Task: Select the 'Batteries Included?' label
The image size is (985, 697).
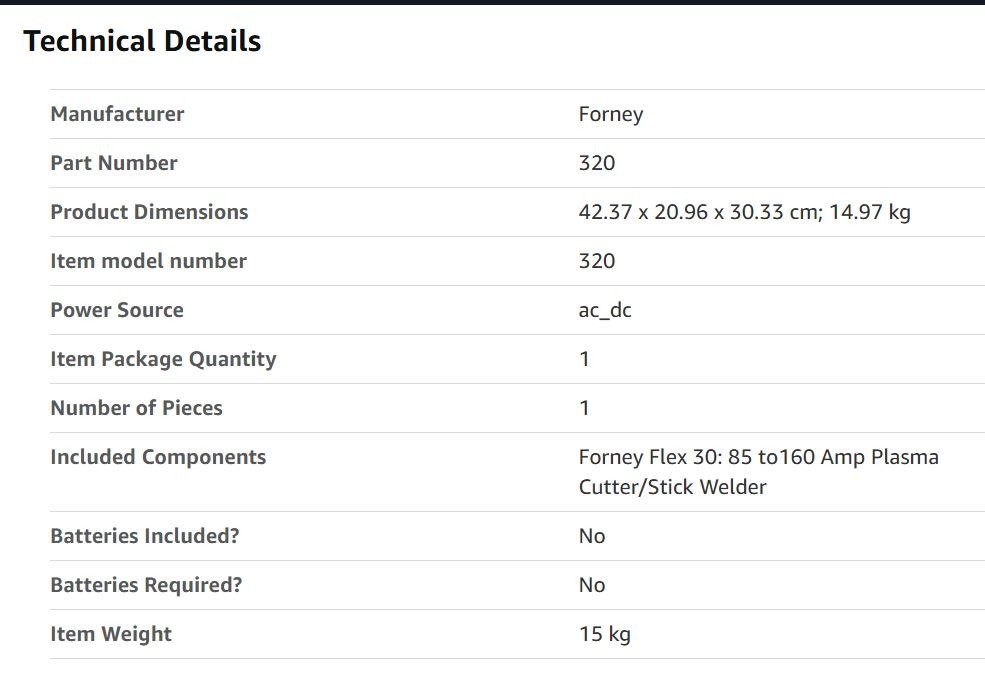Action: pos(145,536)
